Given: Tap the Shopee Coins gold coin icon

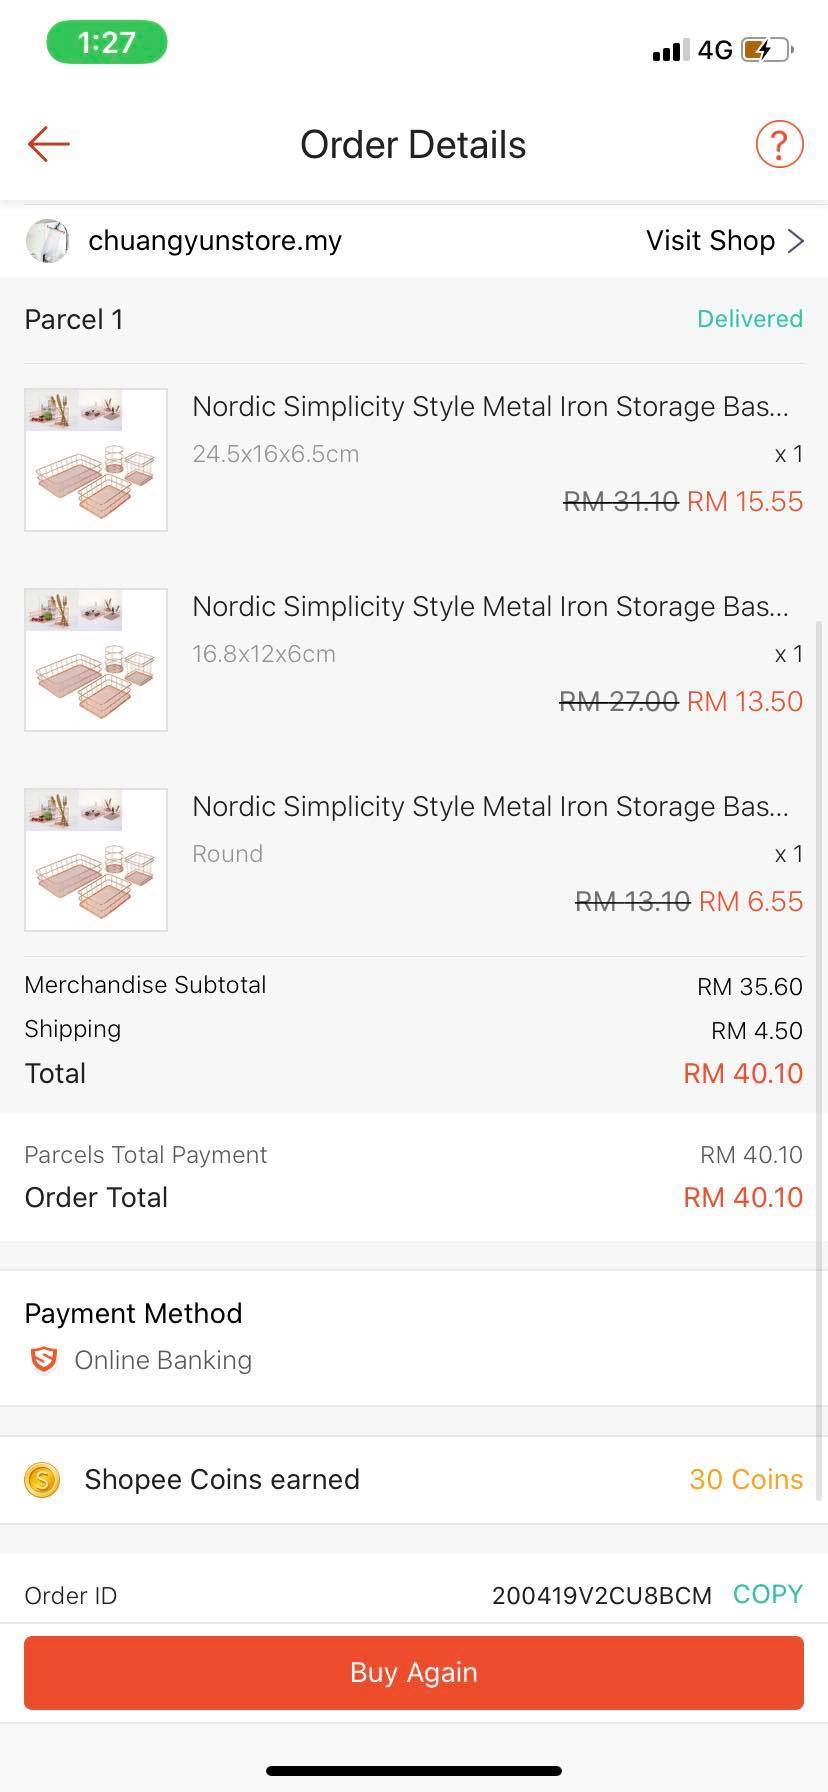Looking at the screenshot, I should coord(43,1479).
